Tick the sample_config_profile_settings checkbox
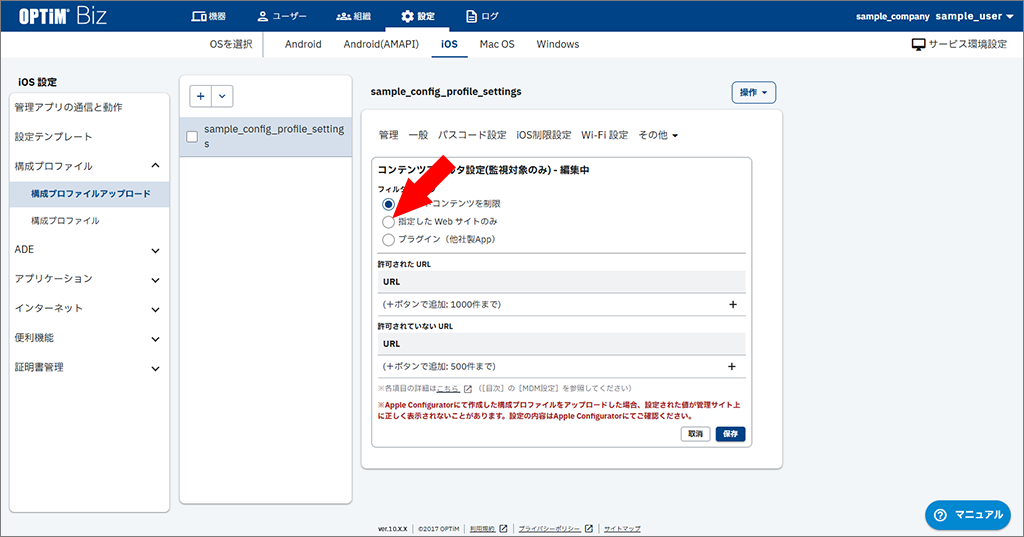The height and width of the screenshot is (537, 1024). [192, 137]
